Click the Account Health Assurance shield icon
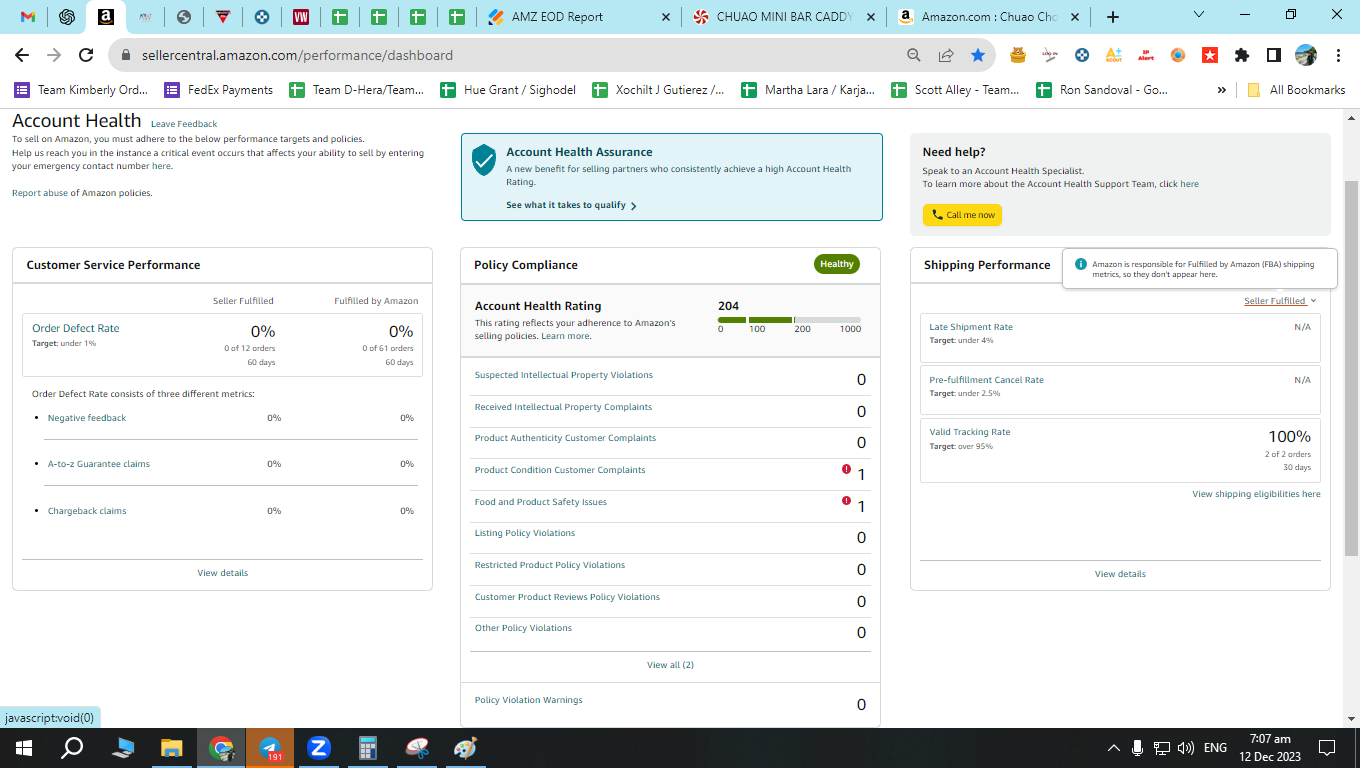This screenshot has width=1360, height=768. pos(484,159)
